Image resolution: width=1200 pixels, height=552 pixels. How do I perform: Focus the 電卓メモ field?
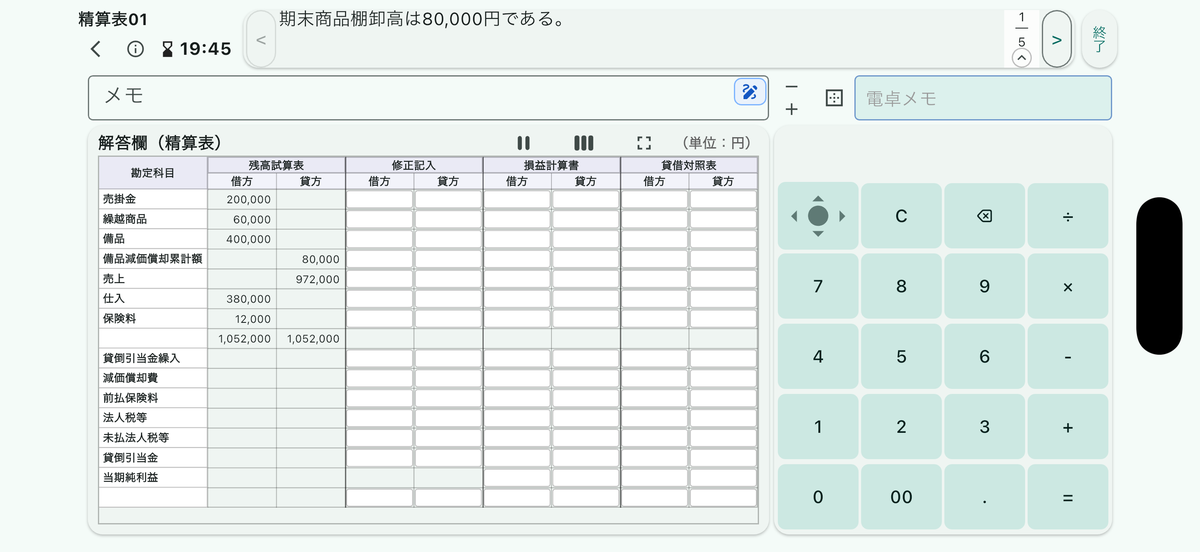[x=983, y=98]
